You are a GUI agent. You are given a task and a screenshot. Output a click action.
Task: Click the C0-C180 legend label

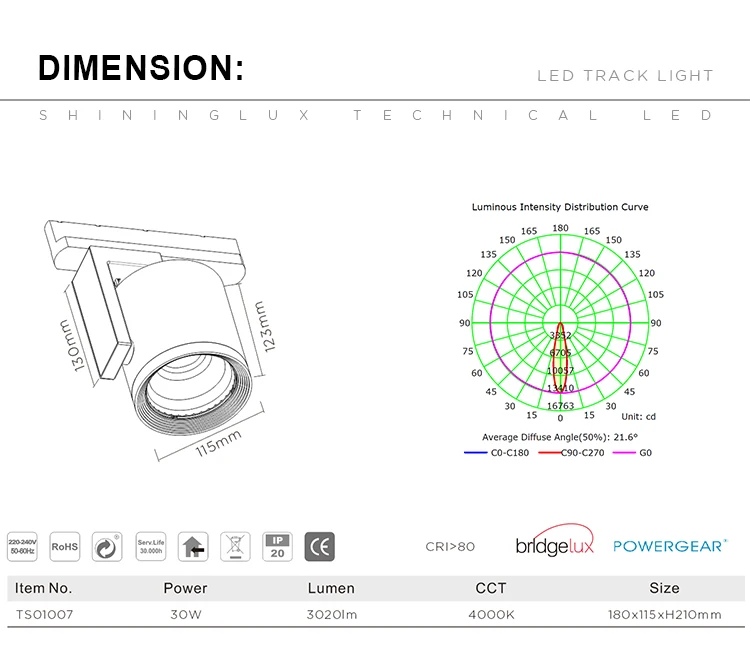(x=510, y=452)
